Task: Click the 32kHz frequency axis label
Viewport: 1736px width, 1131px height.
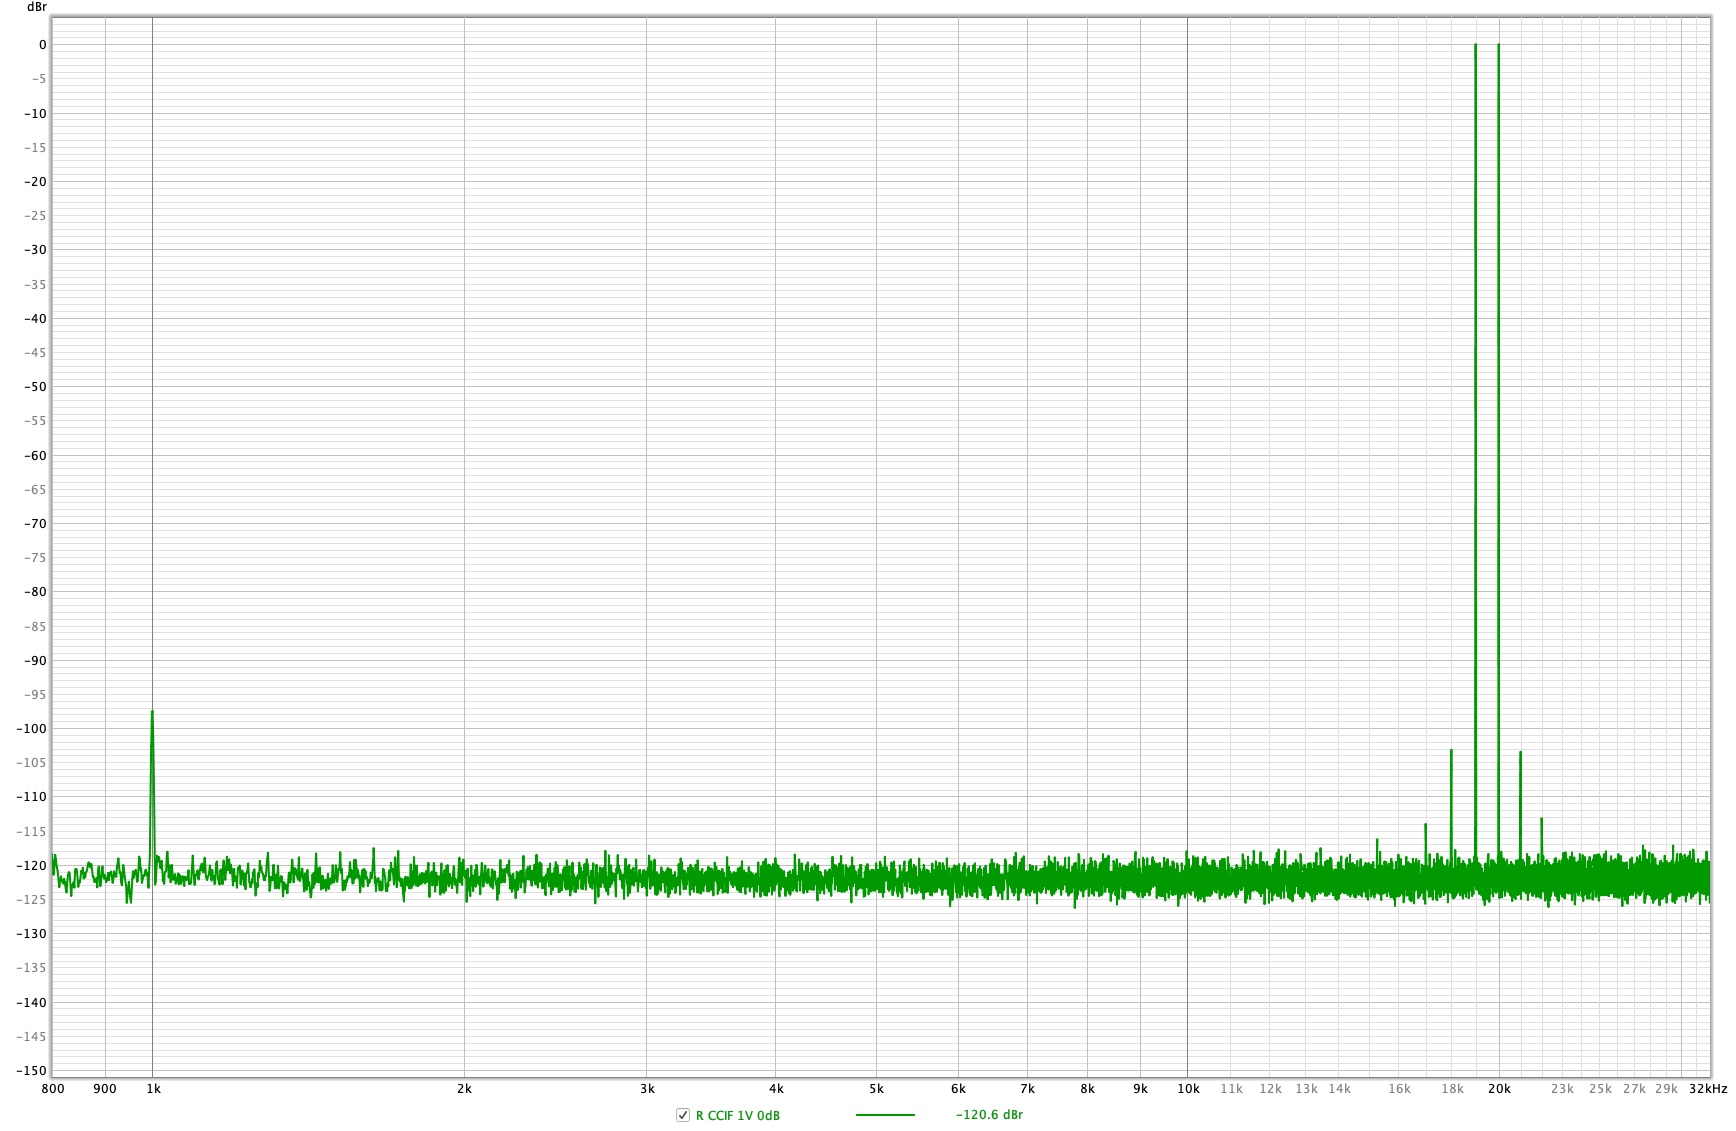Action: (1708, 1089)
